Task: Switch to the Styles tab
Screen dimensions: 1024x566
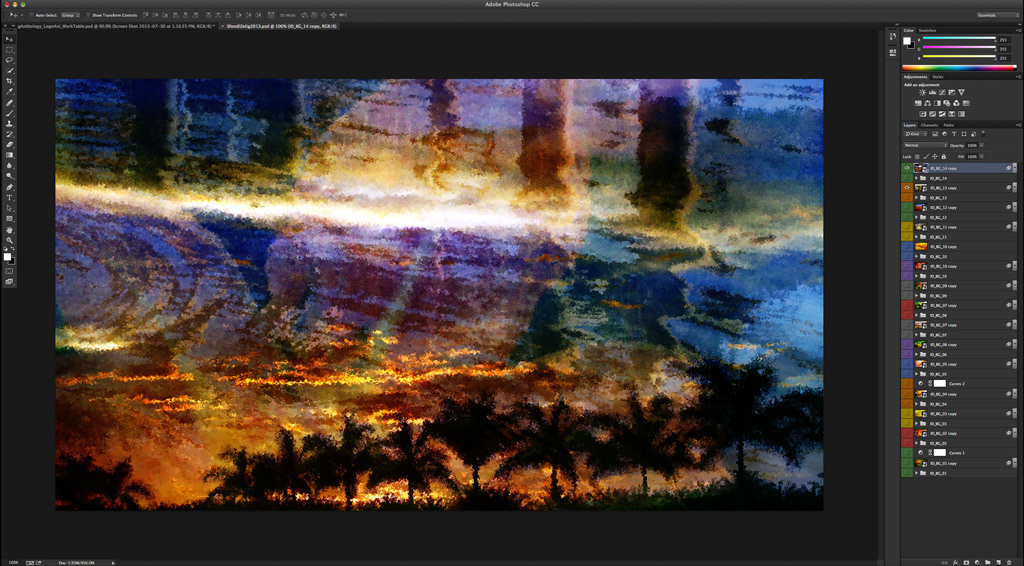Action: [938, 77]
